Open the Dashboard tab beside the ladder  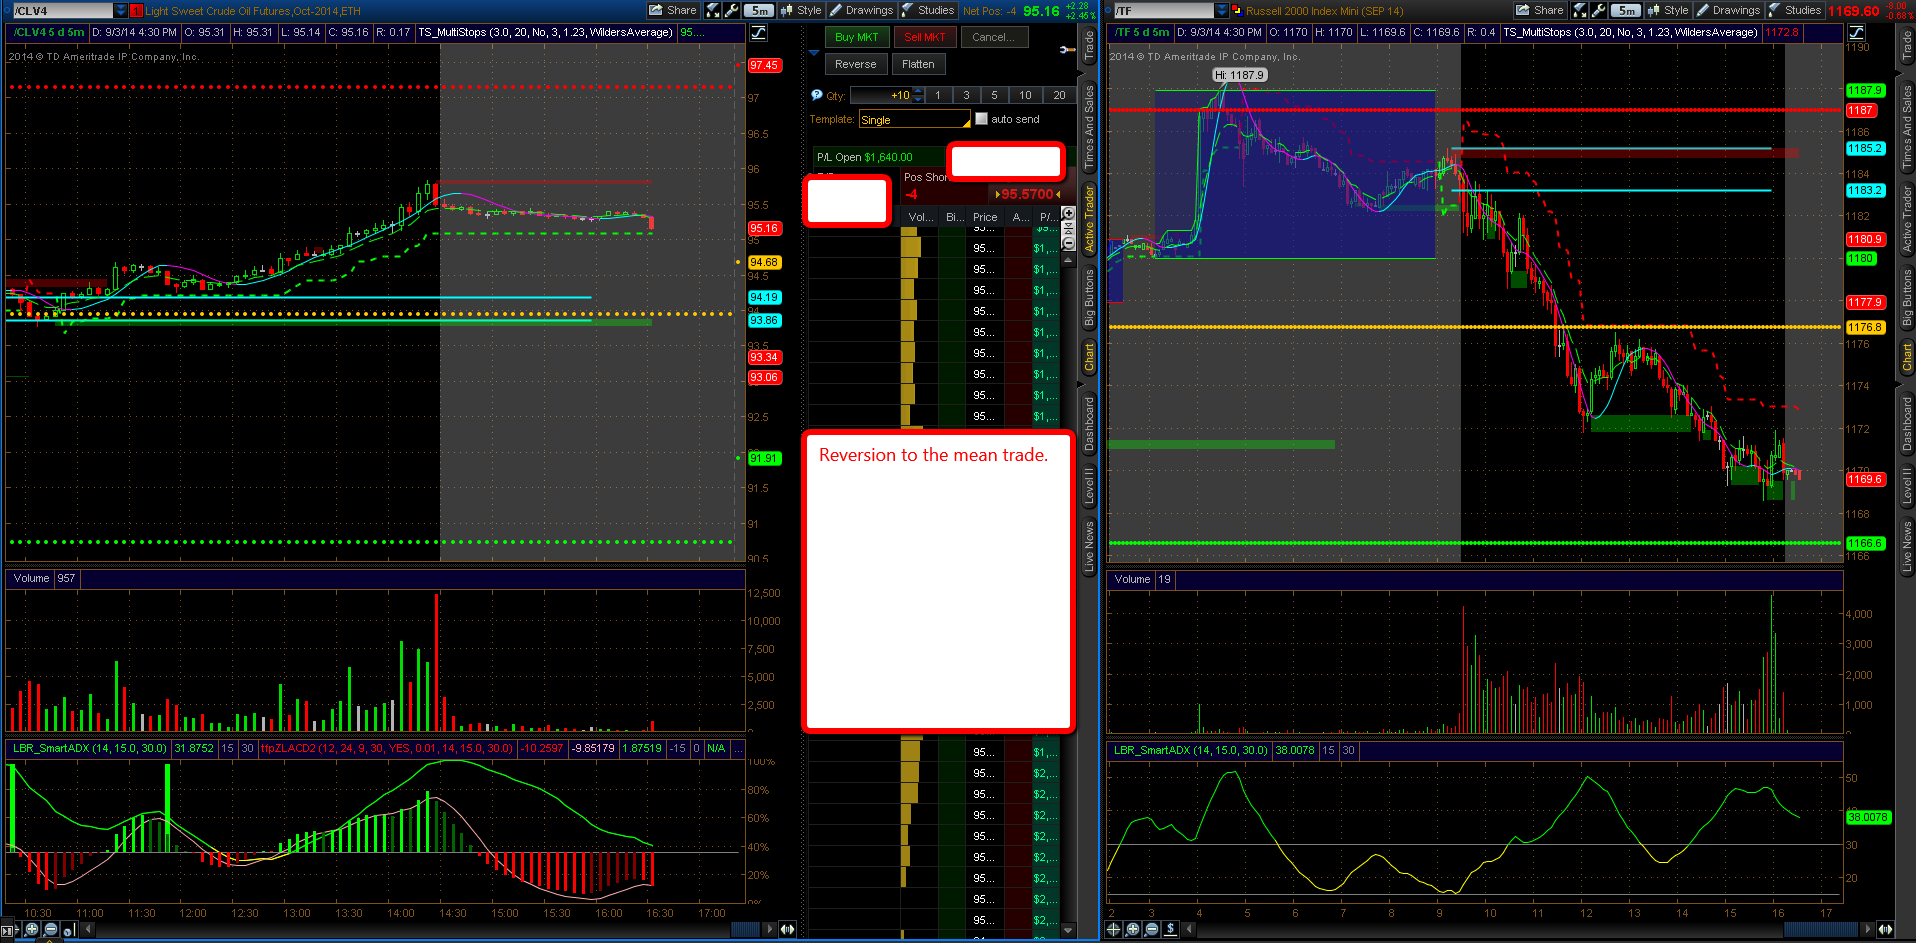[1089, 424]
